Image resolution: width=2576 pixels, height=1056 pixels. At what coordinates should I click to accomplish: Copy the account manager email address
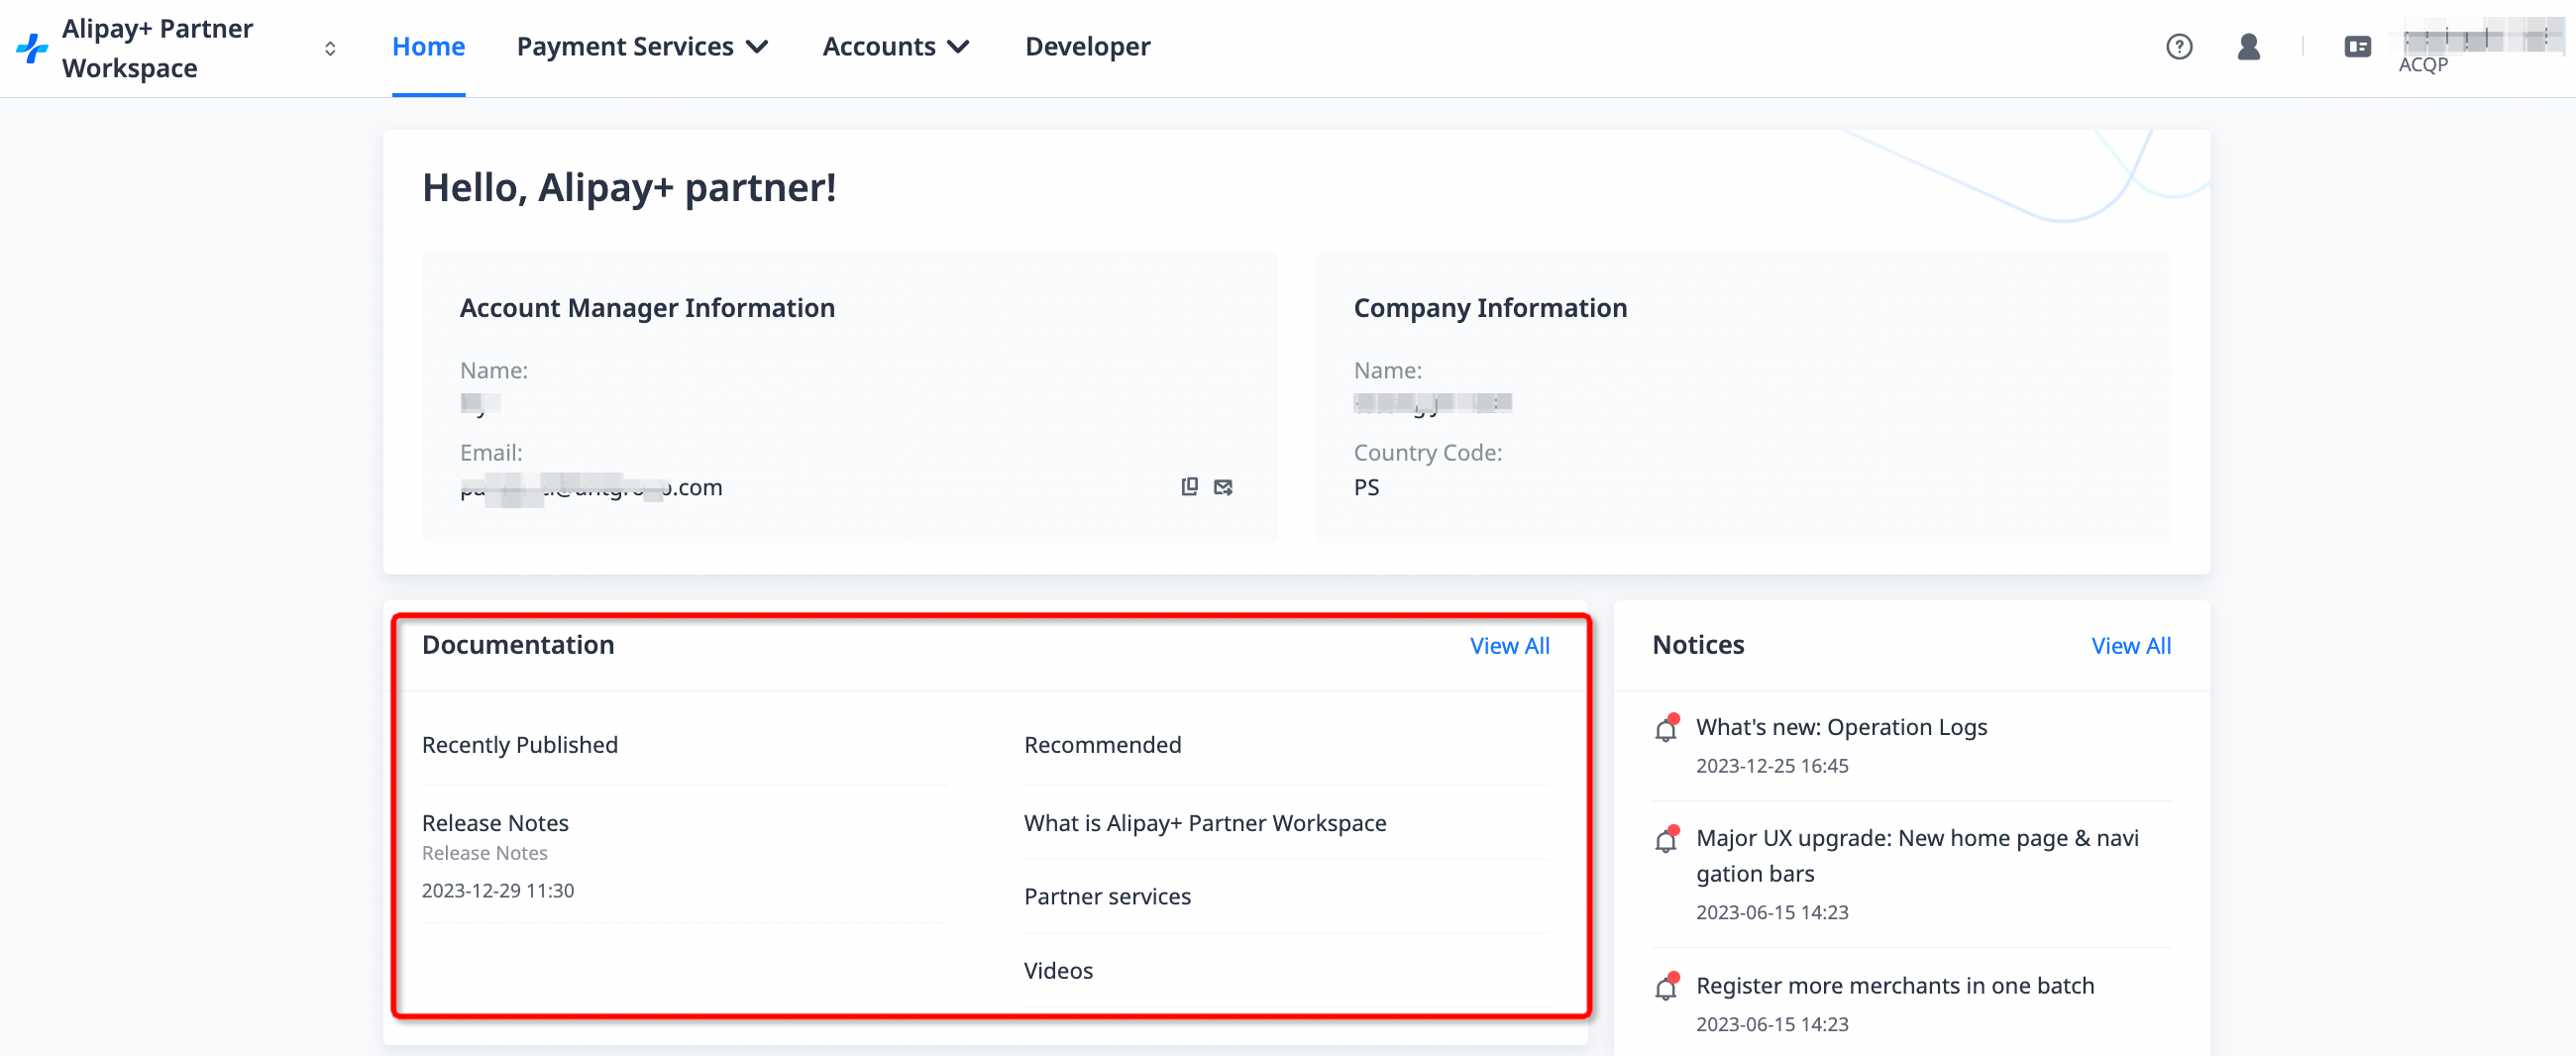pyautogui.click(x=1189, y=487)
